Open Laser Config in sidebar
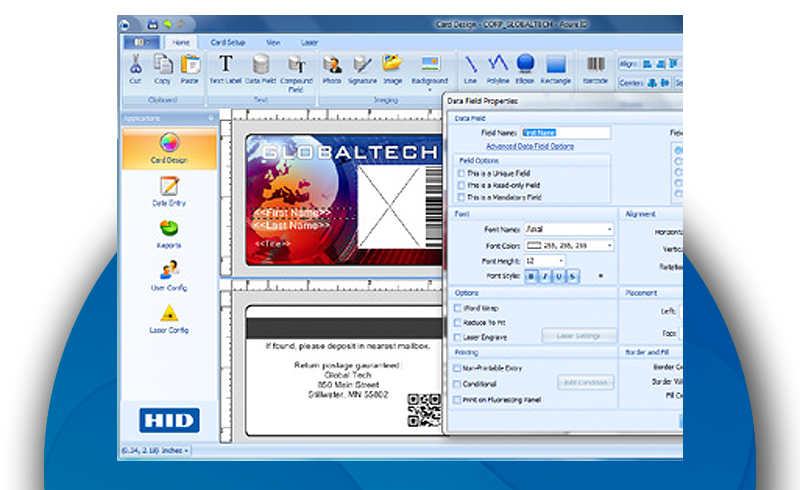The width and height of the screenshot is (800, 490). coord(169,319)
